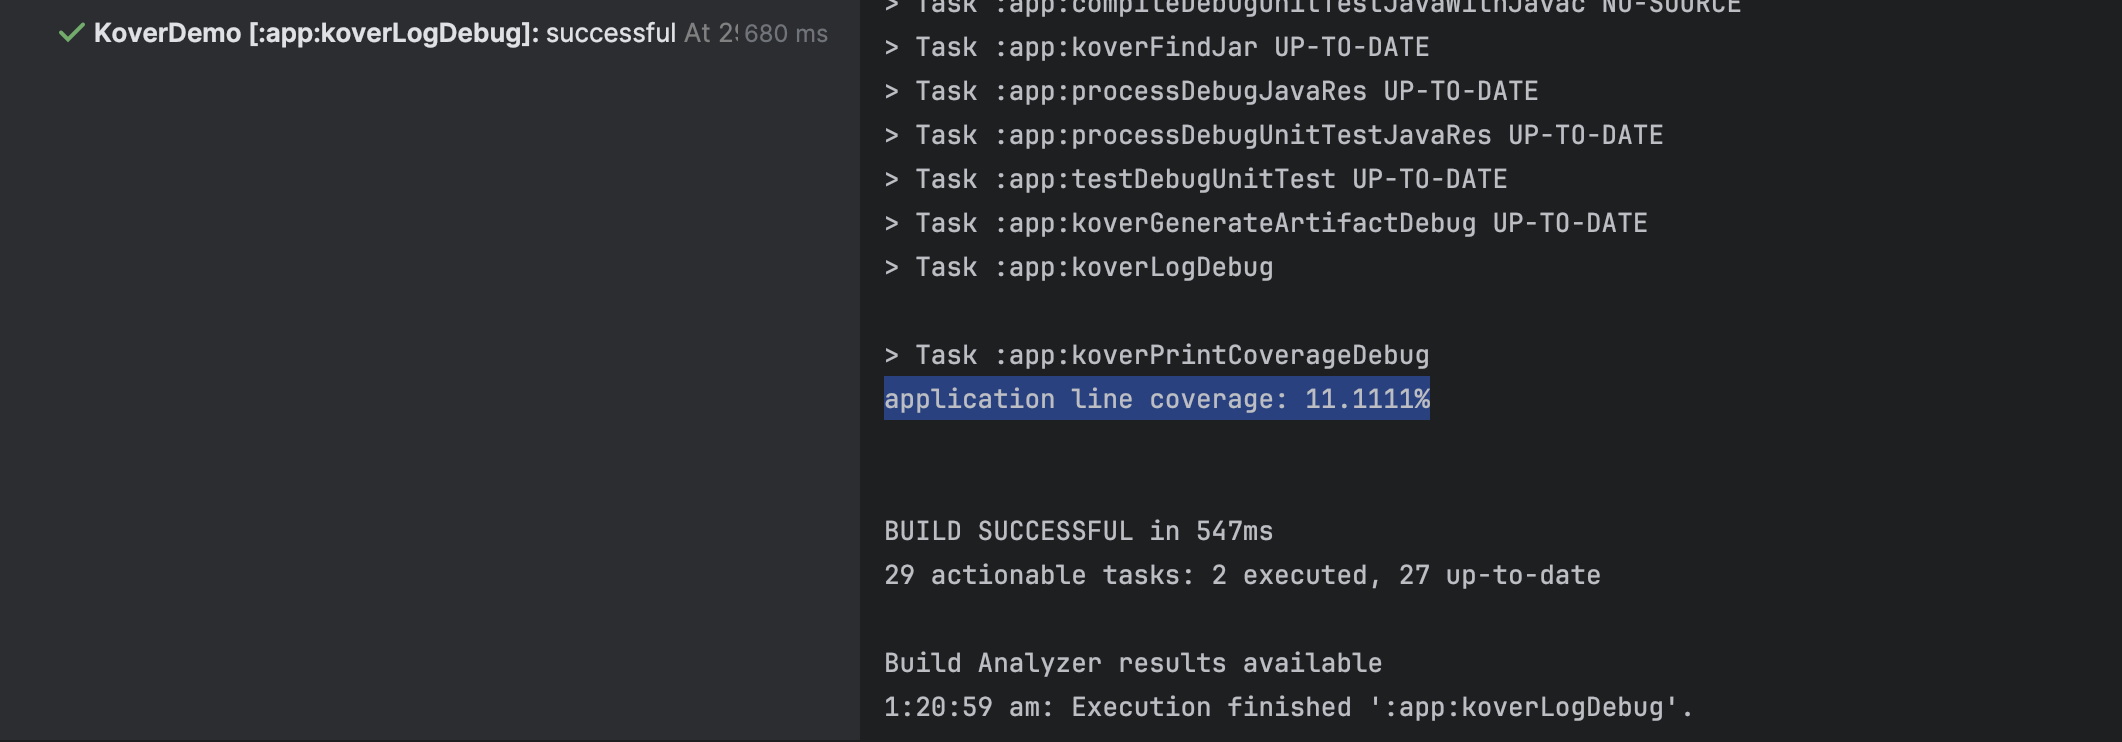Click the 'Execution finished' timestamp line
The width and height of the screenshot is (2122, 742).
(1289, 707)
